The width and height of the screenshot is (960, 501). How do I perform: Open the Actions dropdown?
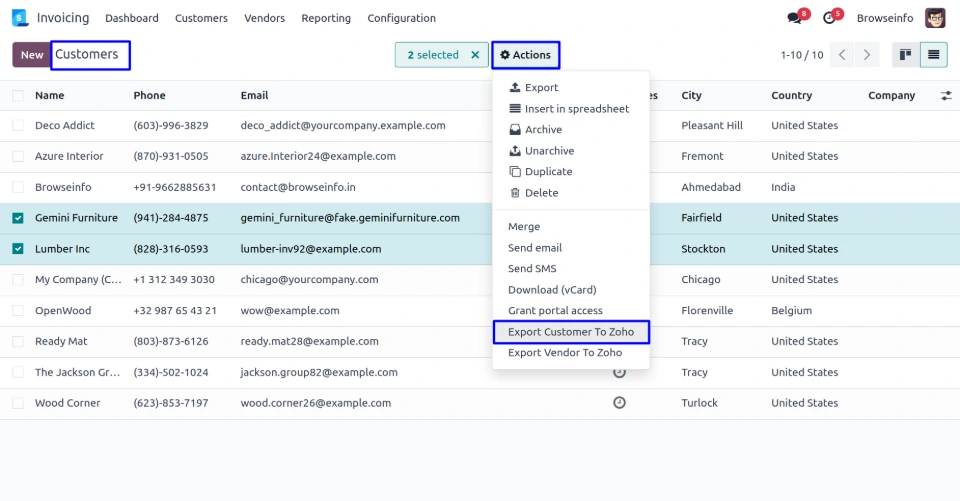click(525, 55)
